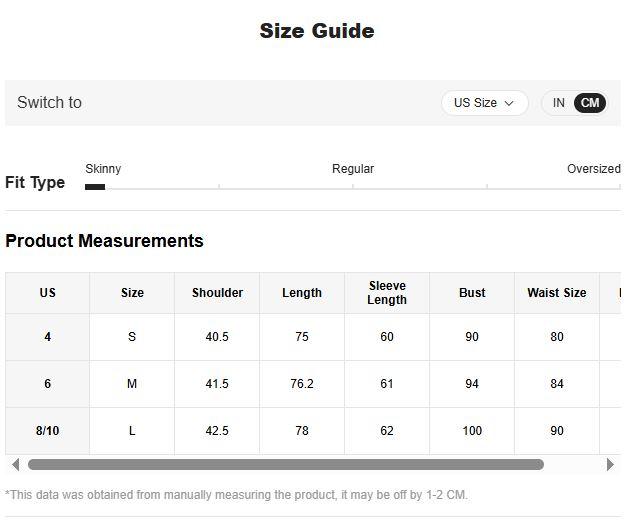The width and height of the screenshot is (635, 532).
Task: Click the Length column header
Action: click(302, 293)
